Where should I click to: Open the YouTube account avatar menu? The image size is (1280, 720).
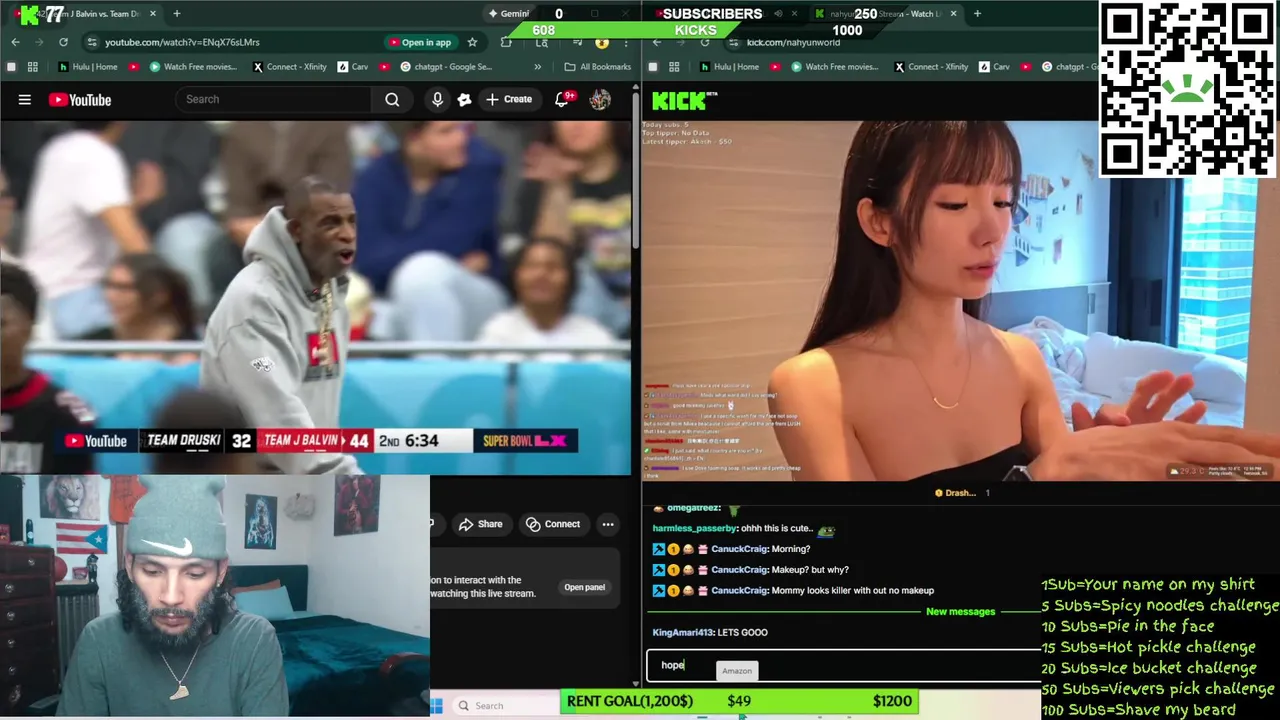pyautogui.click(x=600, y=99)
